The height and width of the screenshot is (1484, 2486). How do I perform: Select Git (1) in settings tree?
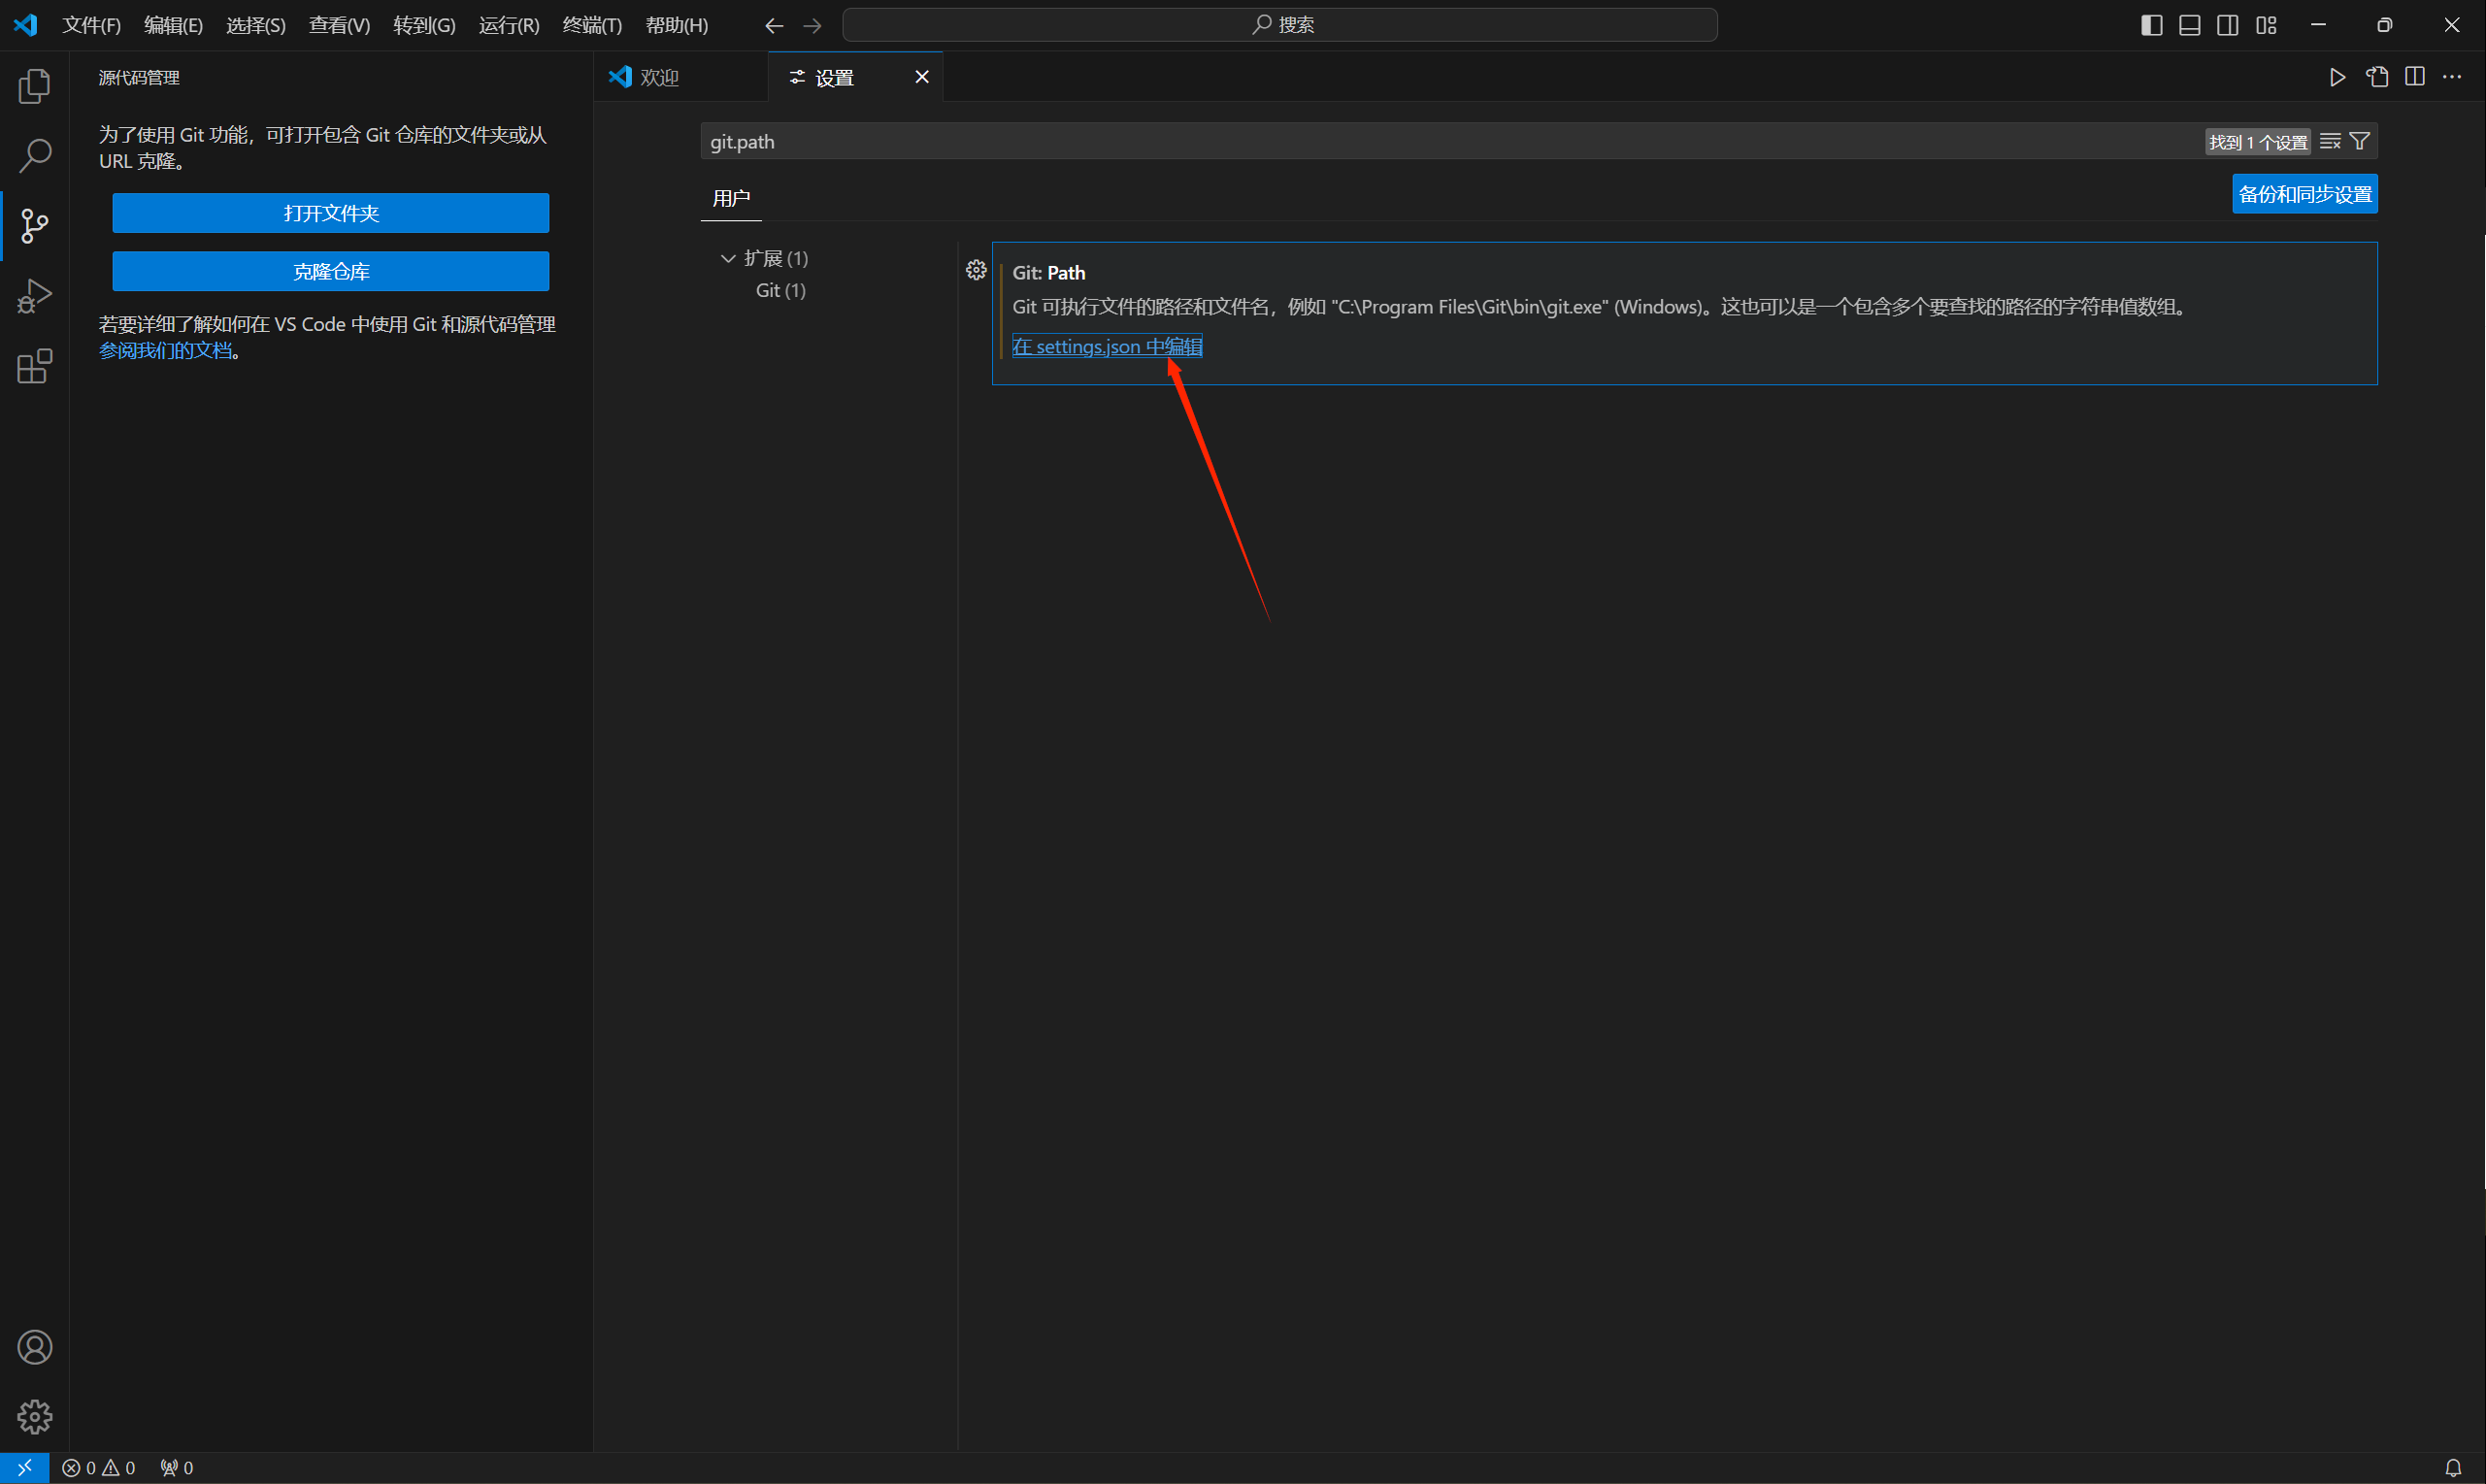[x=780, y=290]
